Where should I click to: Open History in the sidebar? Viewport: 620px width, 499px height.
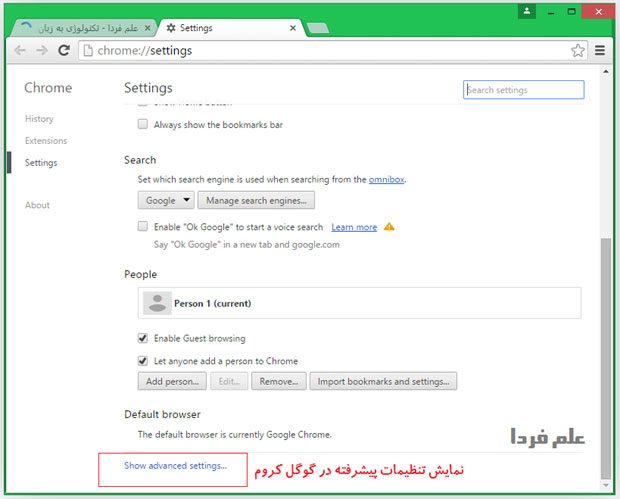[39, 119]
